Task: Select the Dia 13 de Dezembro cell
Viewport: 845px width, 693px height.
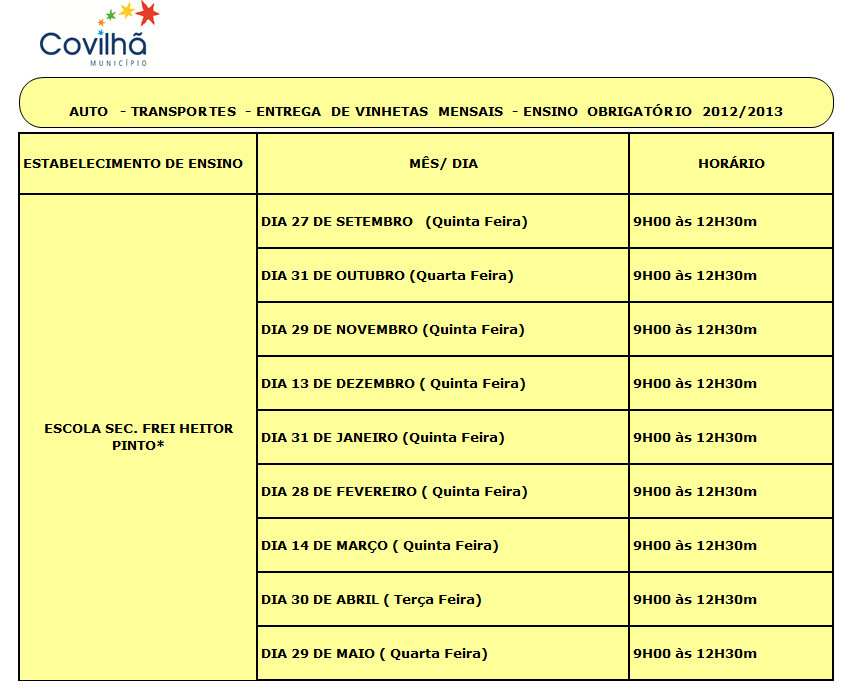Action: (393, 383)
